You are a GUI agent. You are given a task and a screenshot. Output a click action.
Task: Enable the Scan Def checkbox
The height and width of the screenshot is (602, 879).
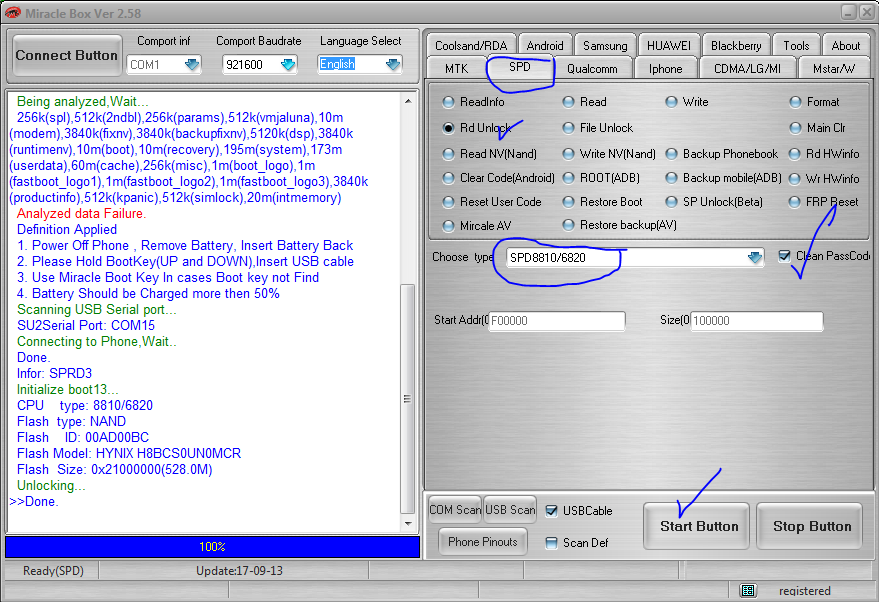(552, 543)
